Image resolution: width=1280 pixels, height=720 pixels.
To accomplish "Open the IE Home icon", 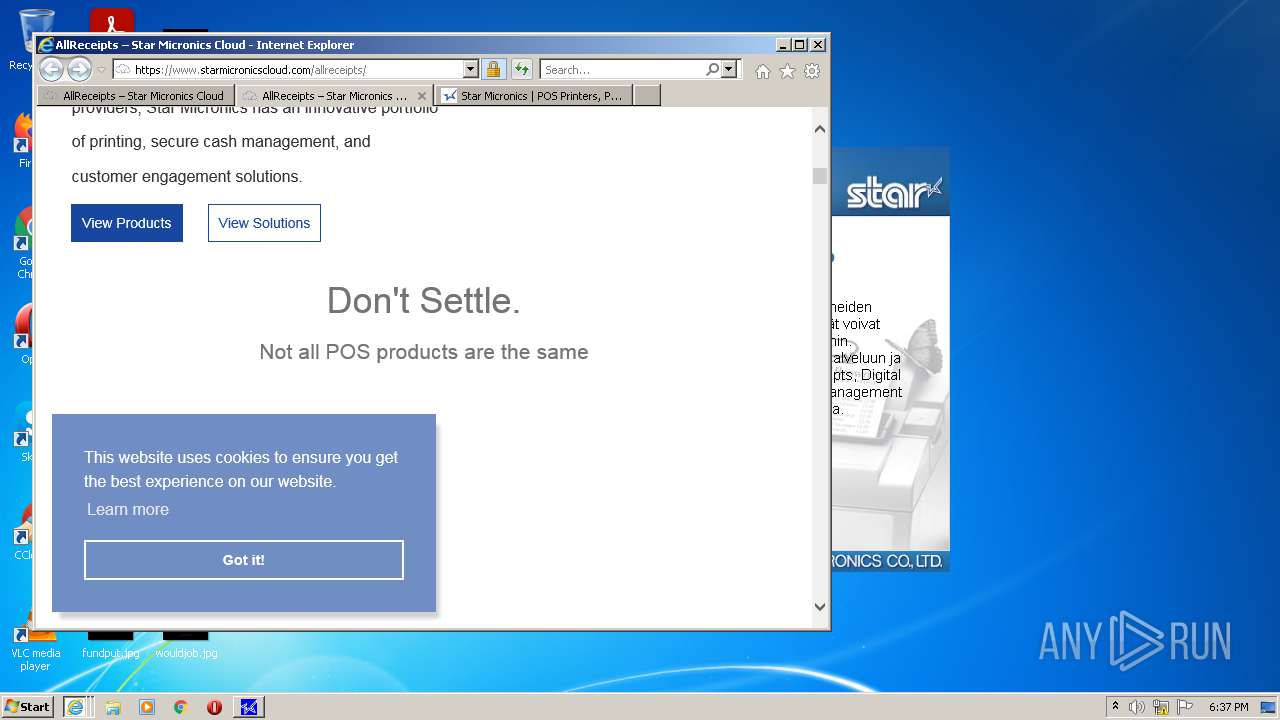I will 763,71.
